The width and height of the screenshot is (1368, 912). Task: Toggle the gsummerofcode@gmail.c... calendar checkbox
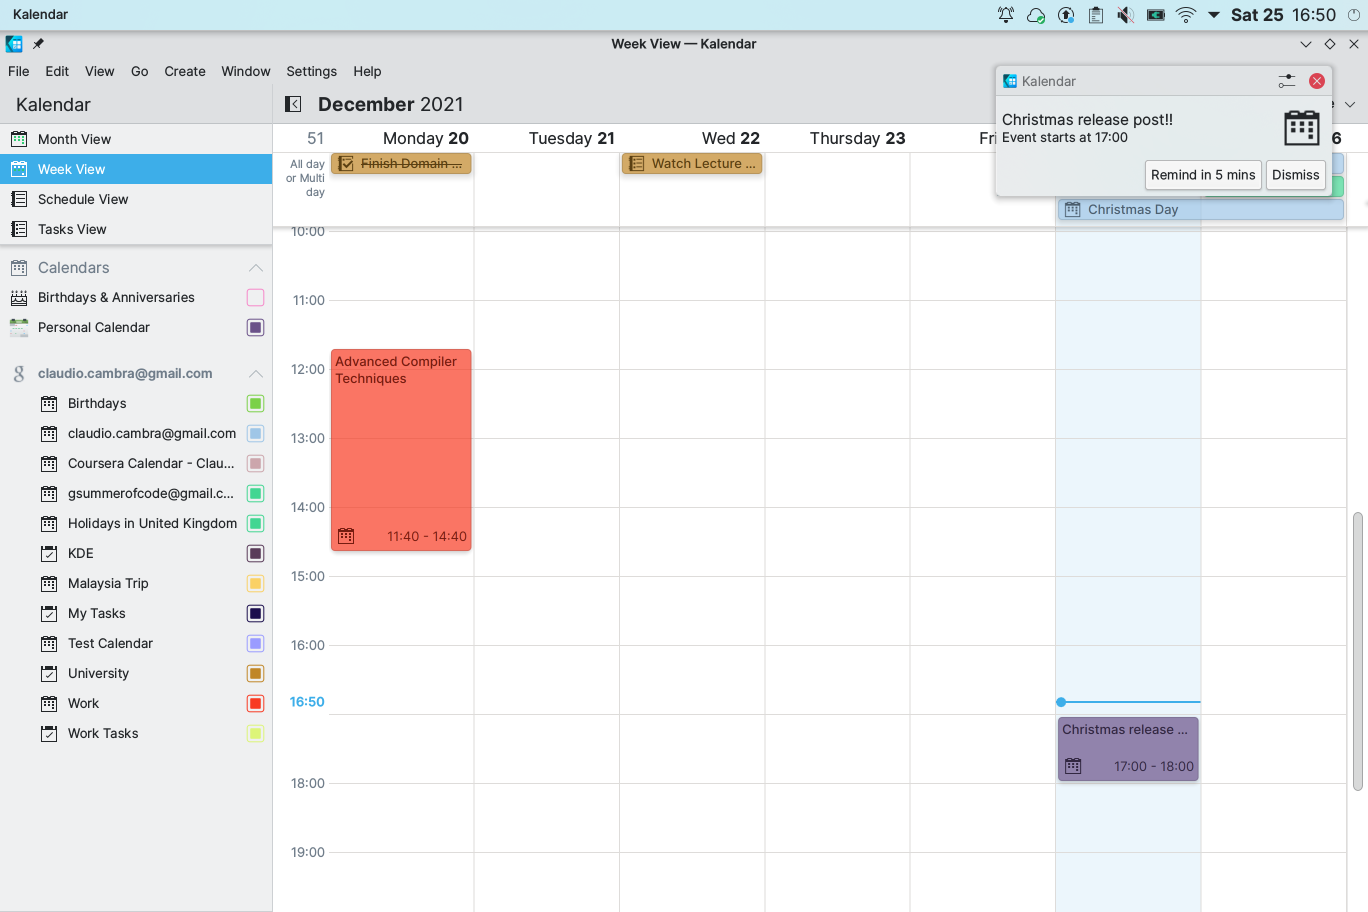click(255, 493)
